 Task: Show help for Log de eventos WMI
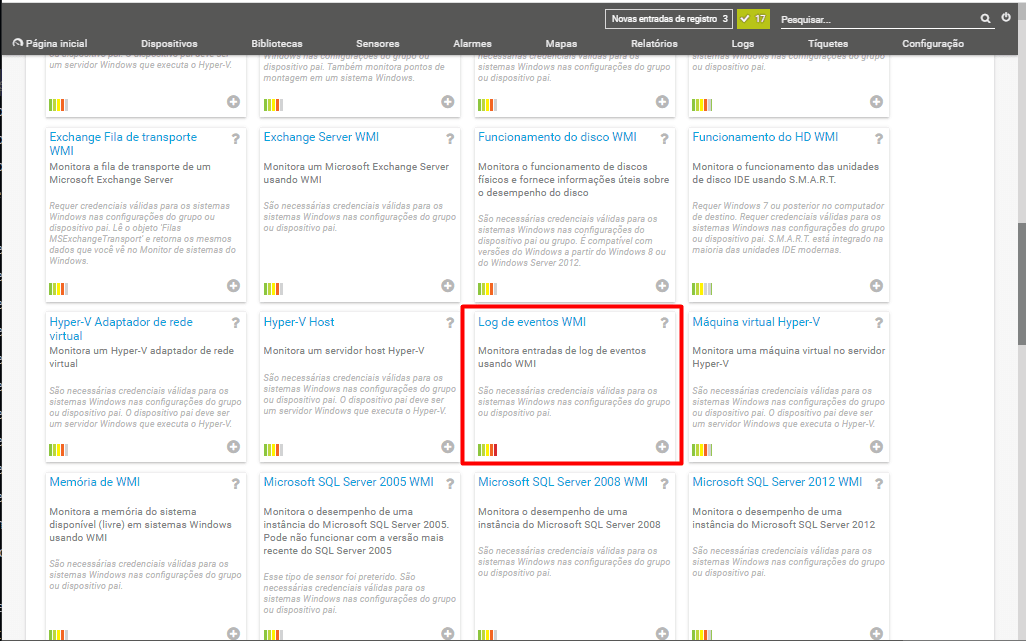664,323
